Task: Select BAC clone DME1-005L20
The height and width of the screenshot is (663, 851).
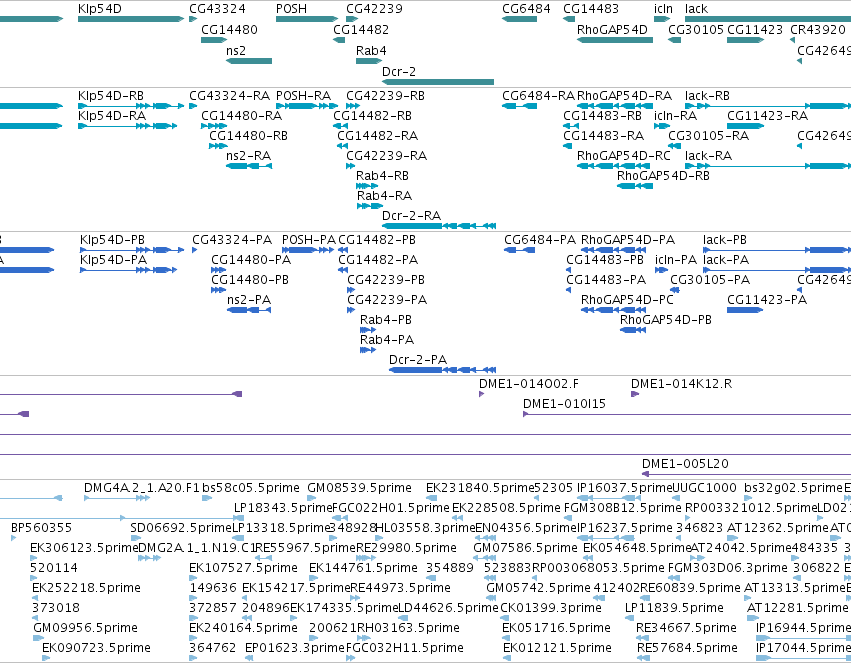Action: coord(685,464)
